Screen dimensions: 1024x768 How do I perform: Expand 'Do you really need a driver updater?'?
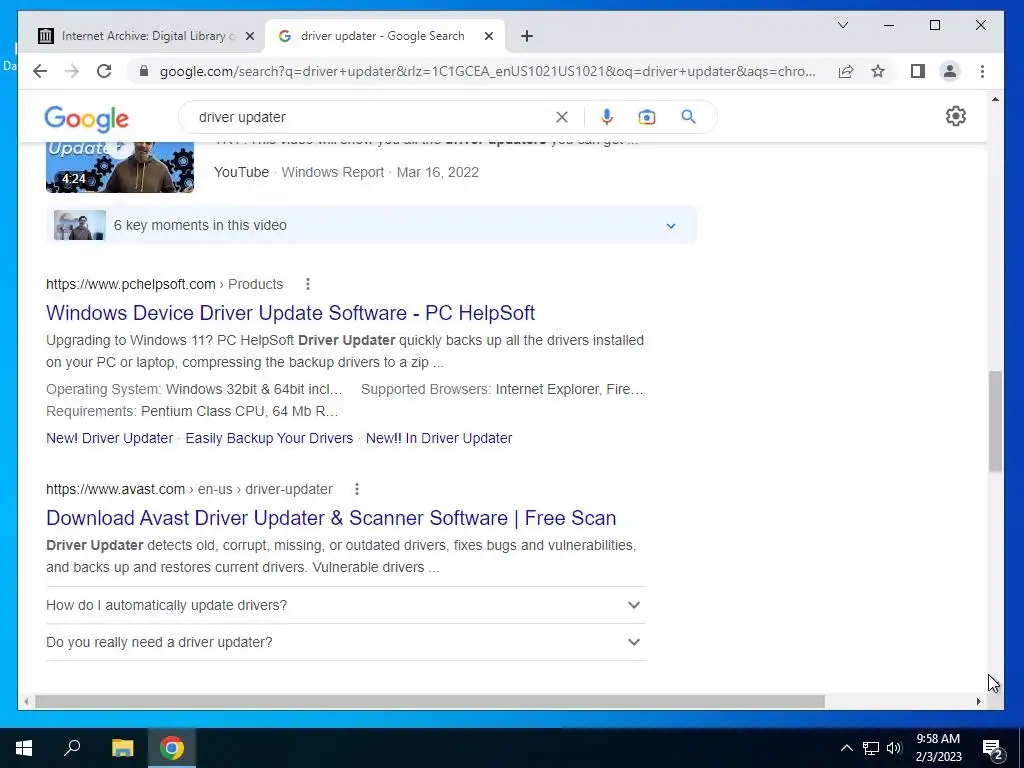(346, 643)
